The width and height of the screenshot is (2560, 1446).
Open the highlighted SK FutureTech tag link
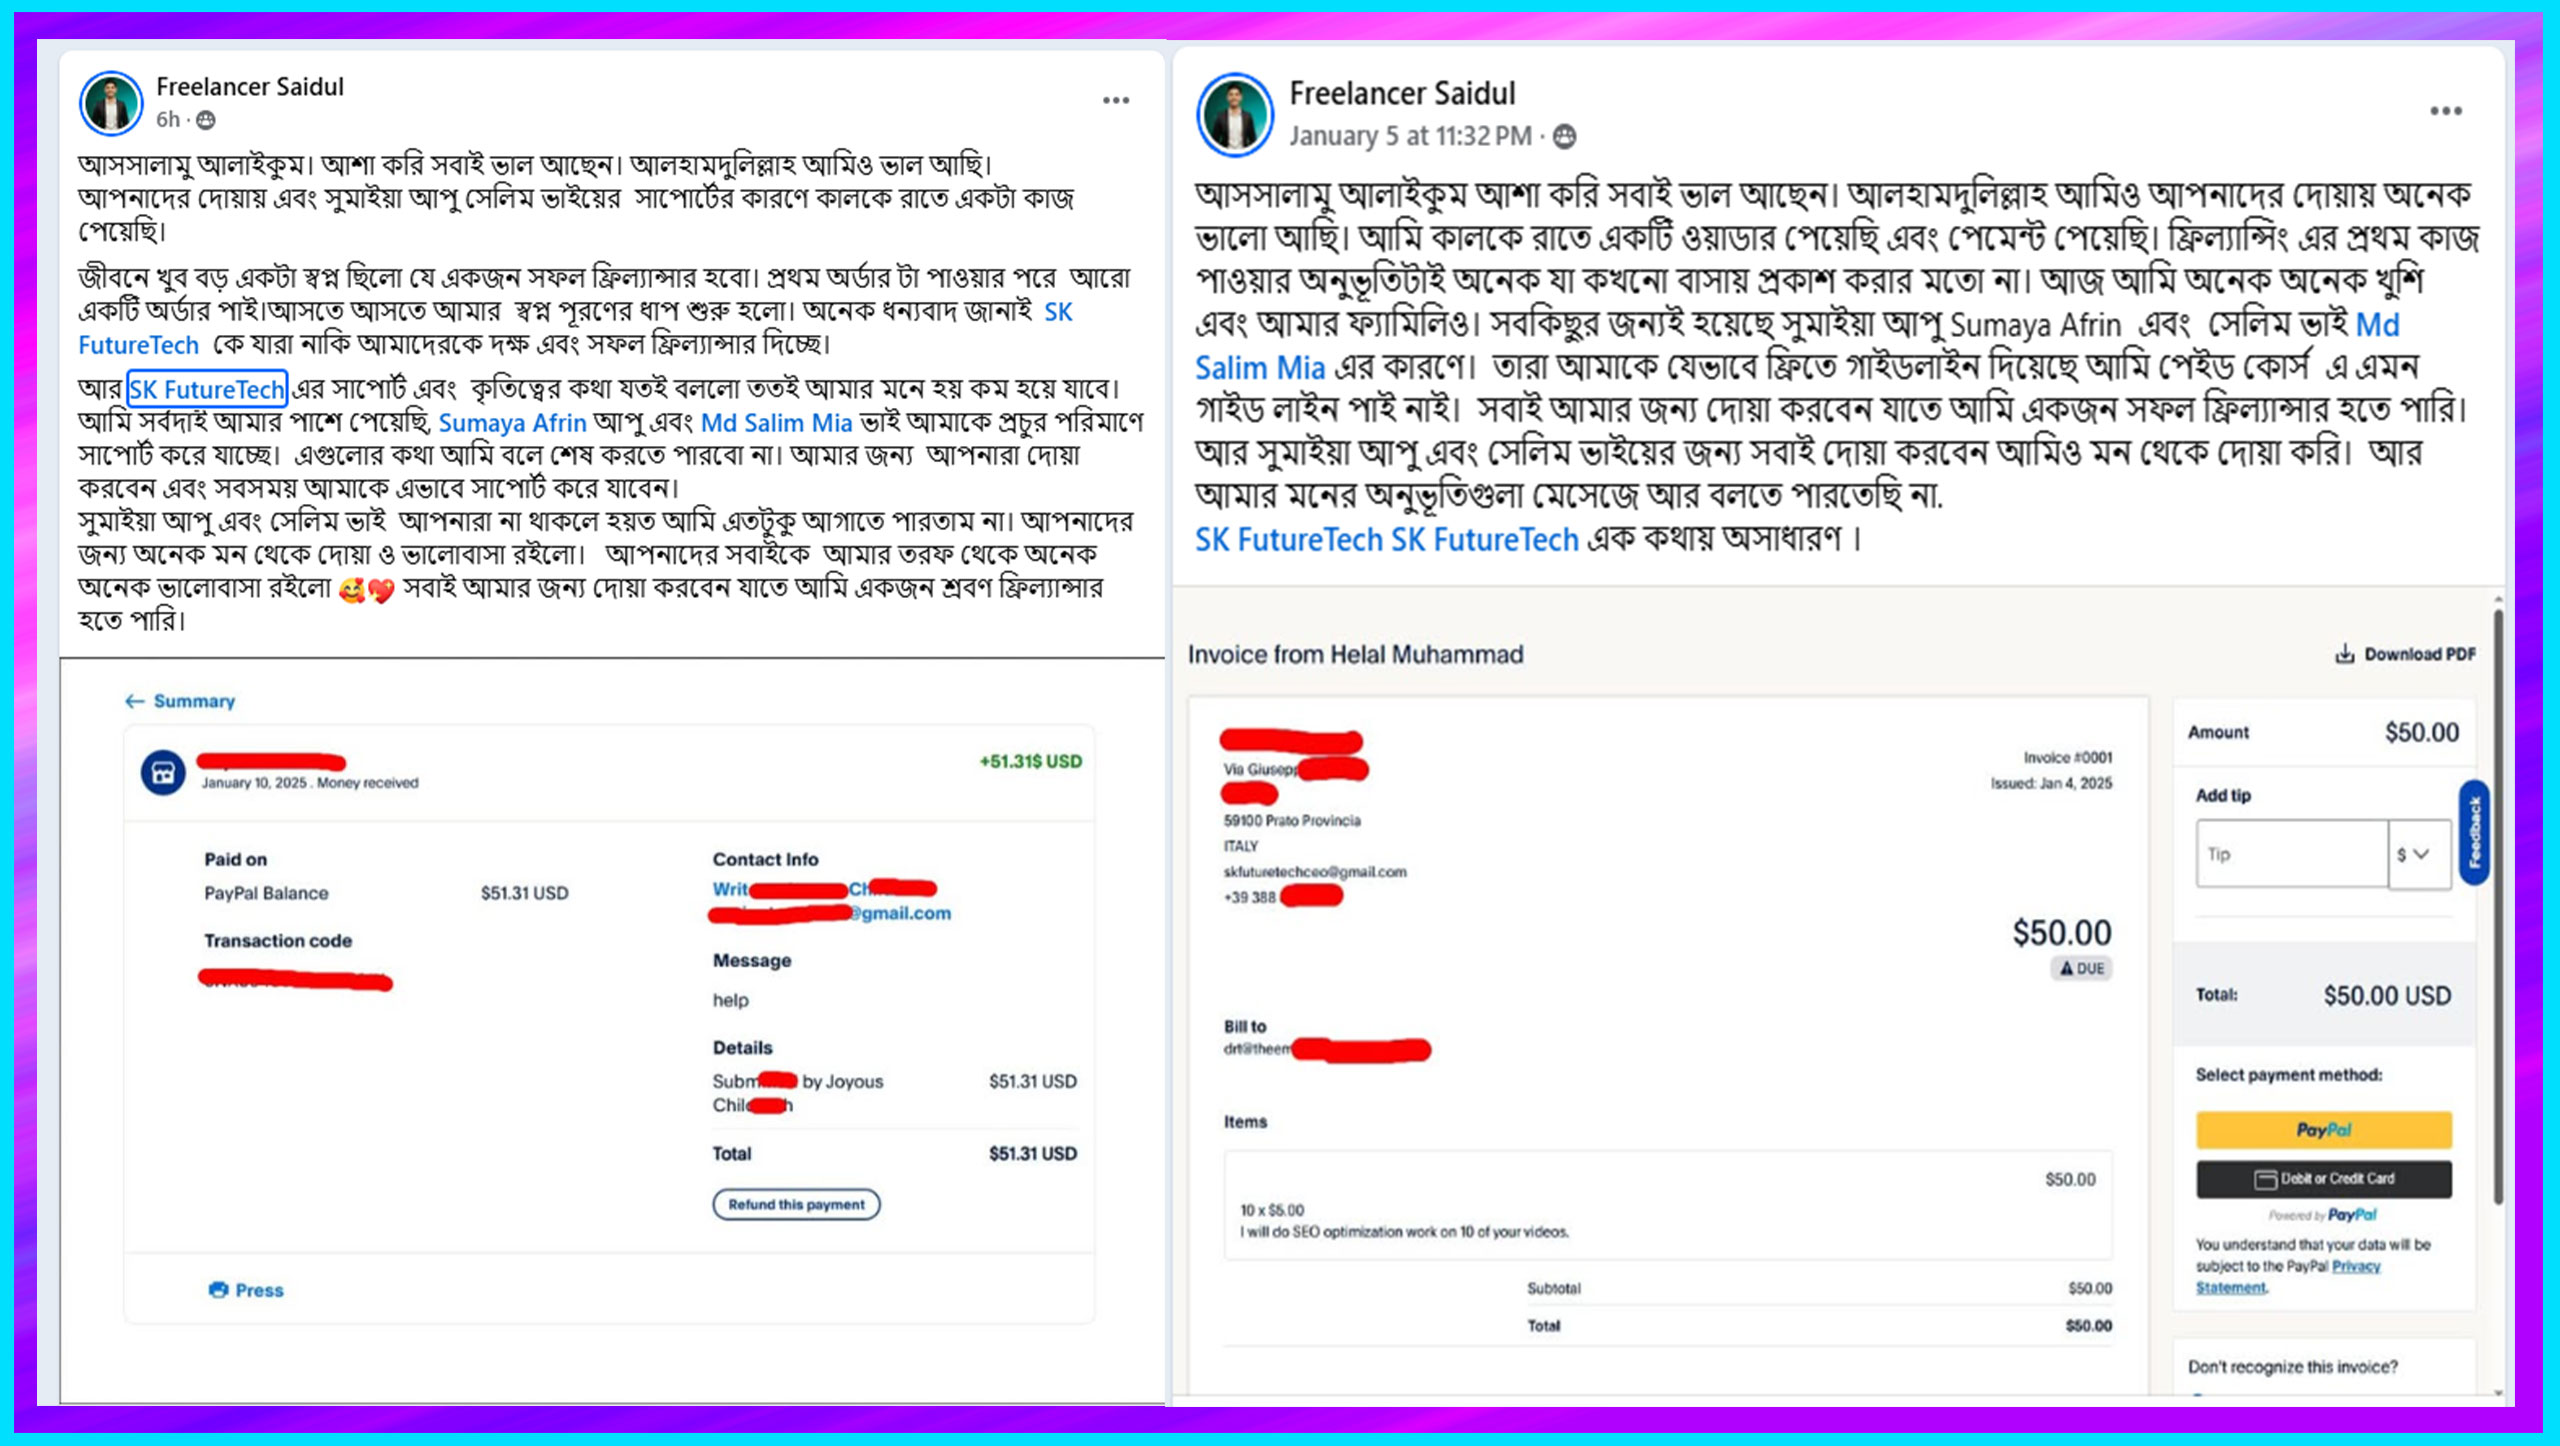click(x=207, y=388)
